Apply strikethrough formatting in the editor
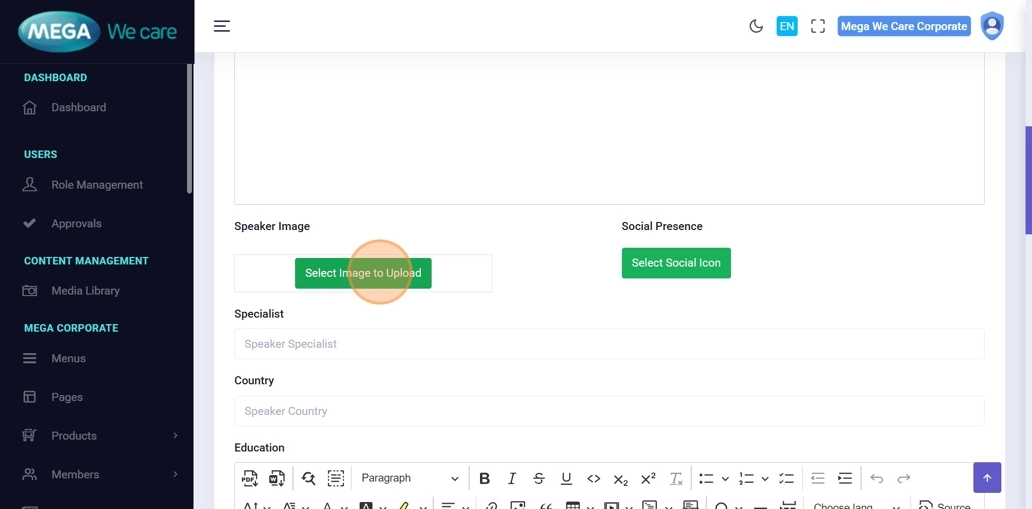 [539, 479]
